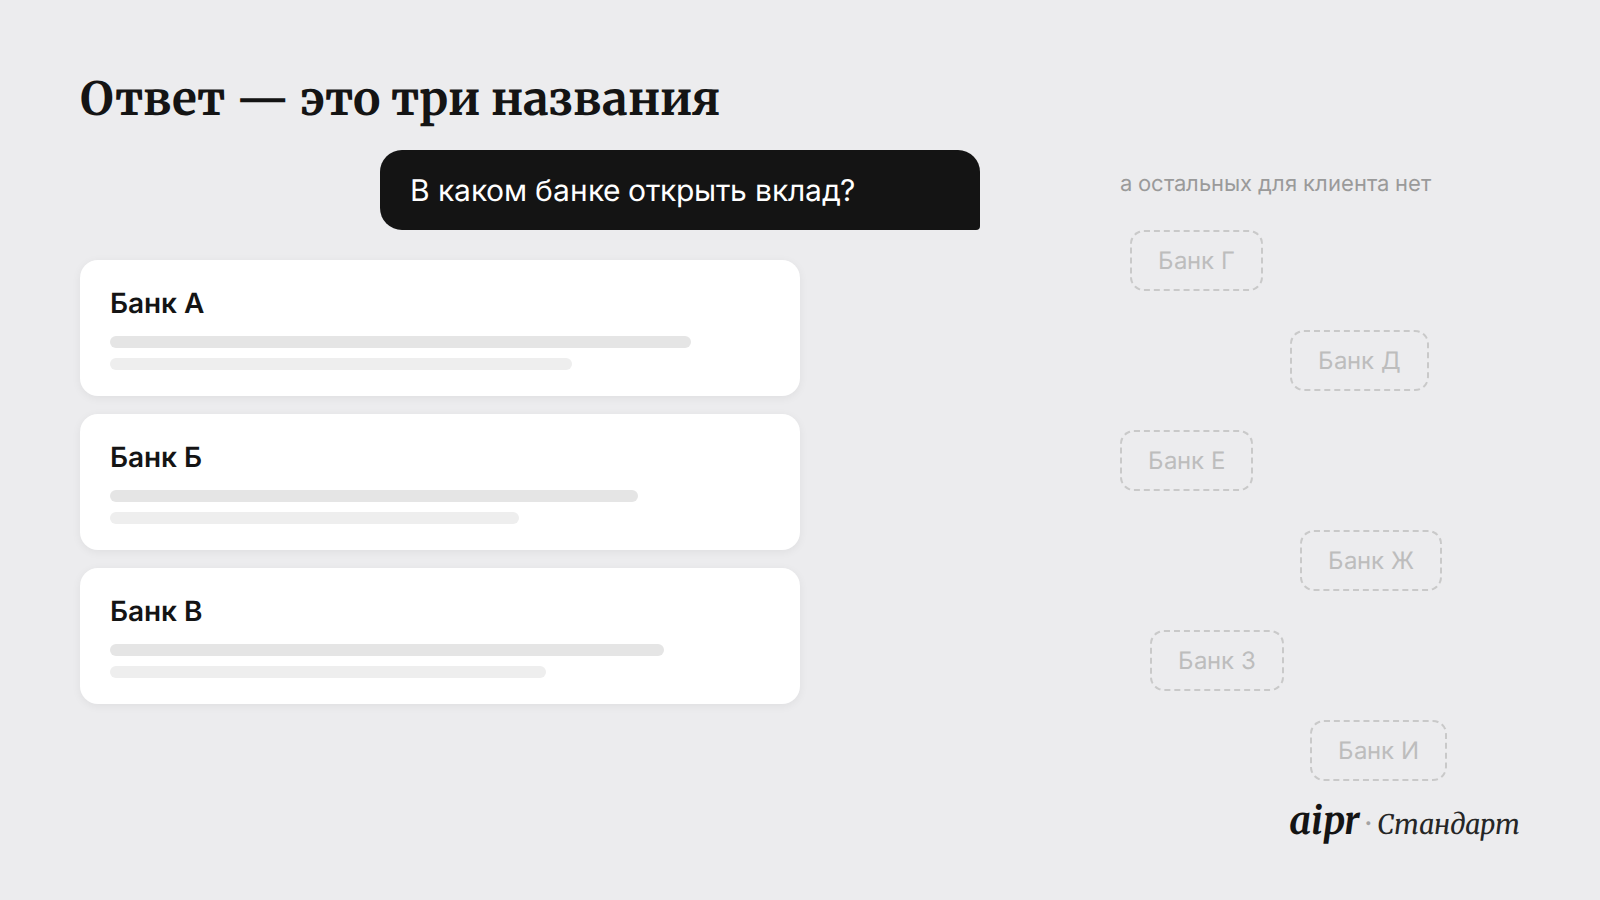Open the Банк А result card
The width and height of the screenshot is (1600, 900).
point(440,328)
